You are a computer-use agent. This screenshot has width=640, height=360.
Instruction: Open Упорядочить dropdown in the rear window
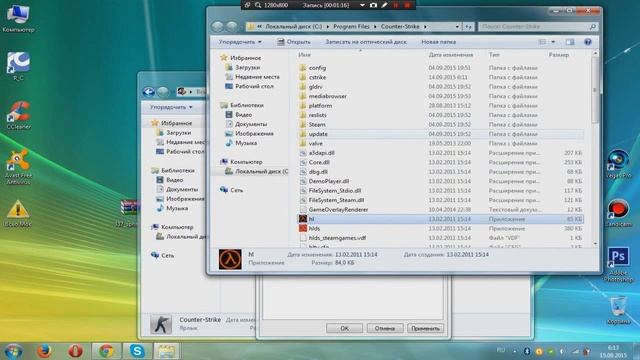(171, 107)
